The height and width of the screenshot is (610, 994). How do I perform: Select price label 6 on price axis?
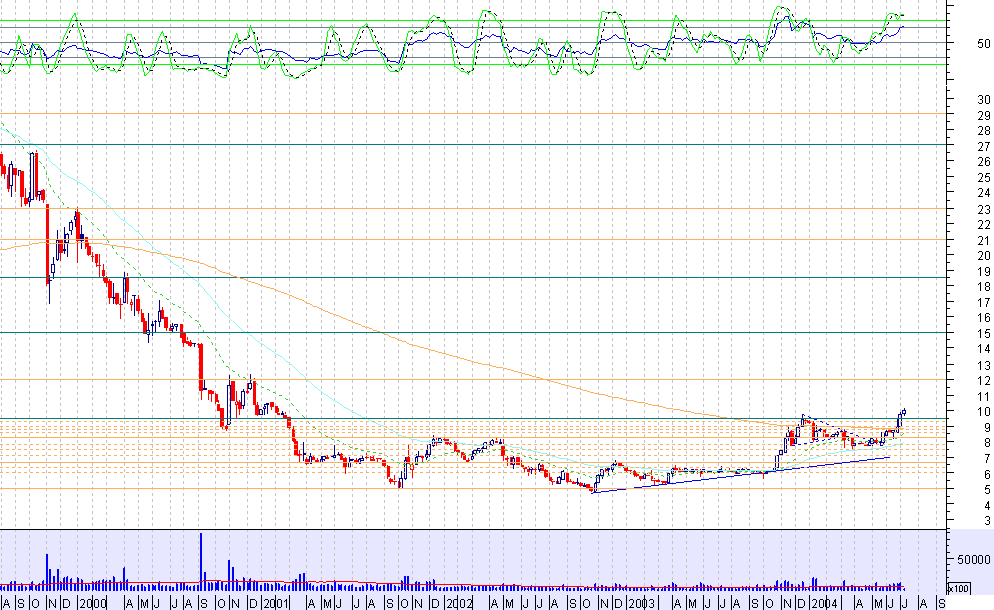click(x=987, y=474)
